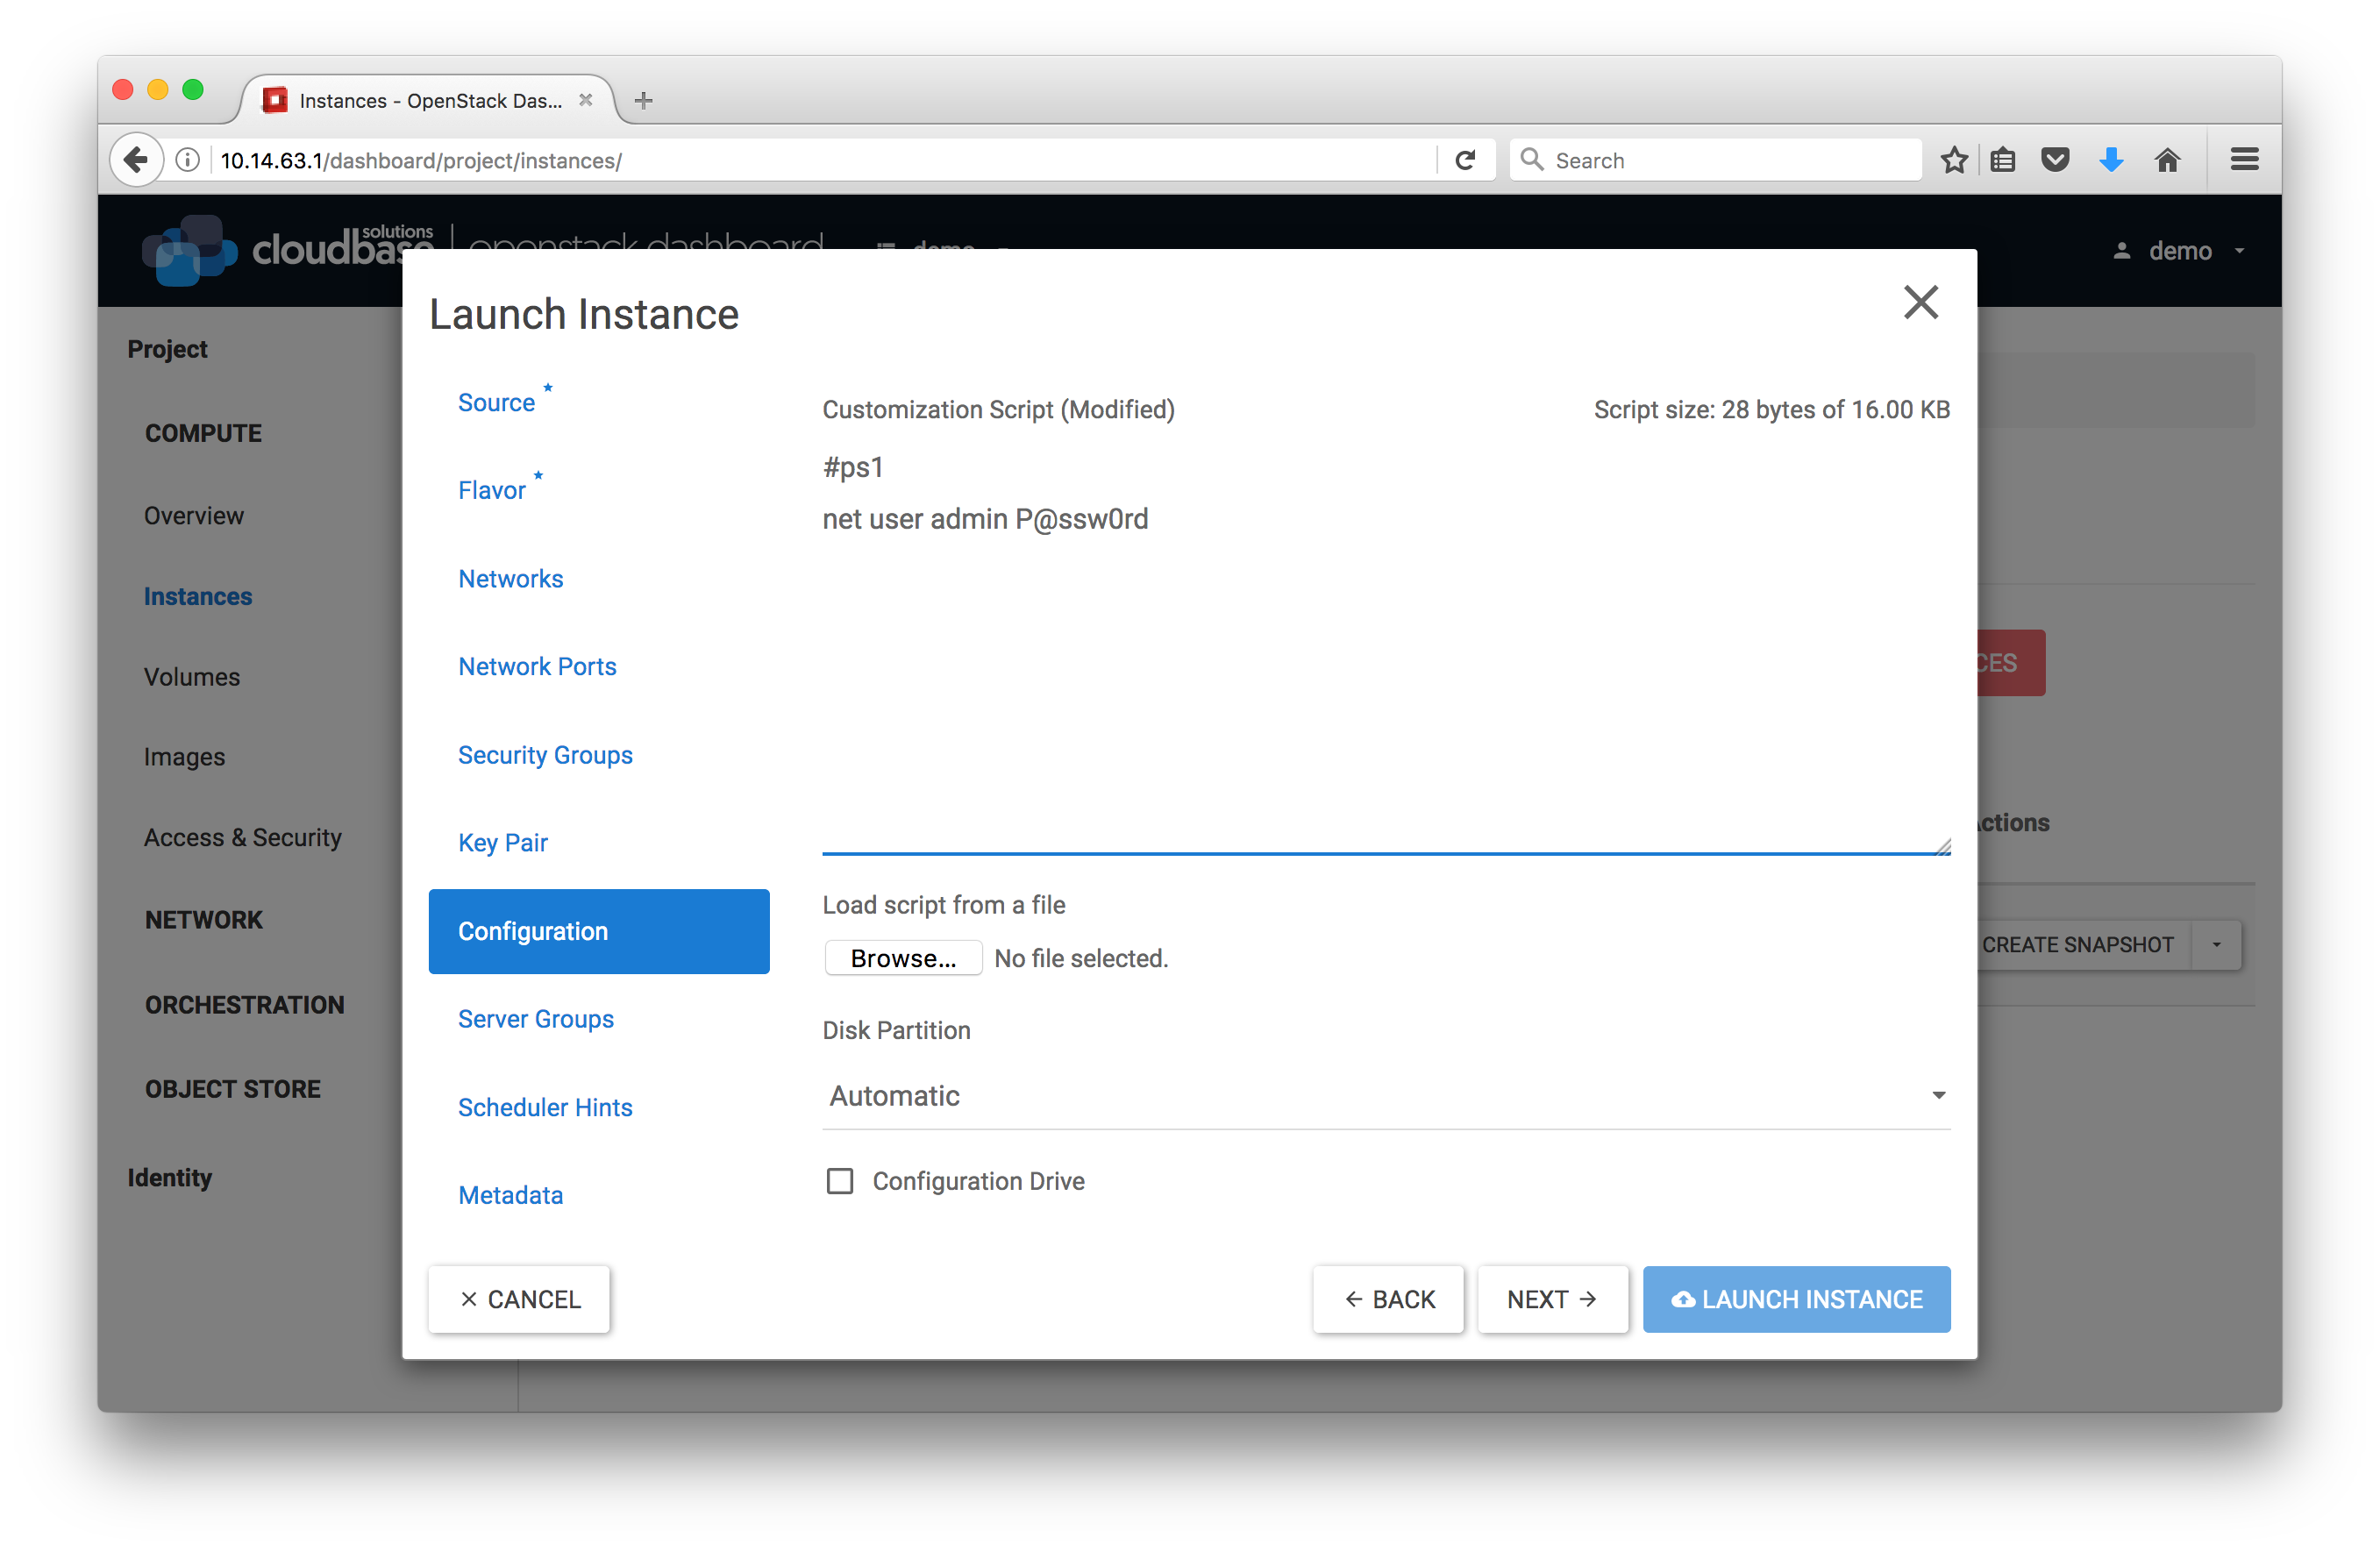Screen dimensions: 2380x1552
Task: Close the Launch Instance dialog
Action: pyautogui.click(x=1920, y=302)
